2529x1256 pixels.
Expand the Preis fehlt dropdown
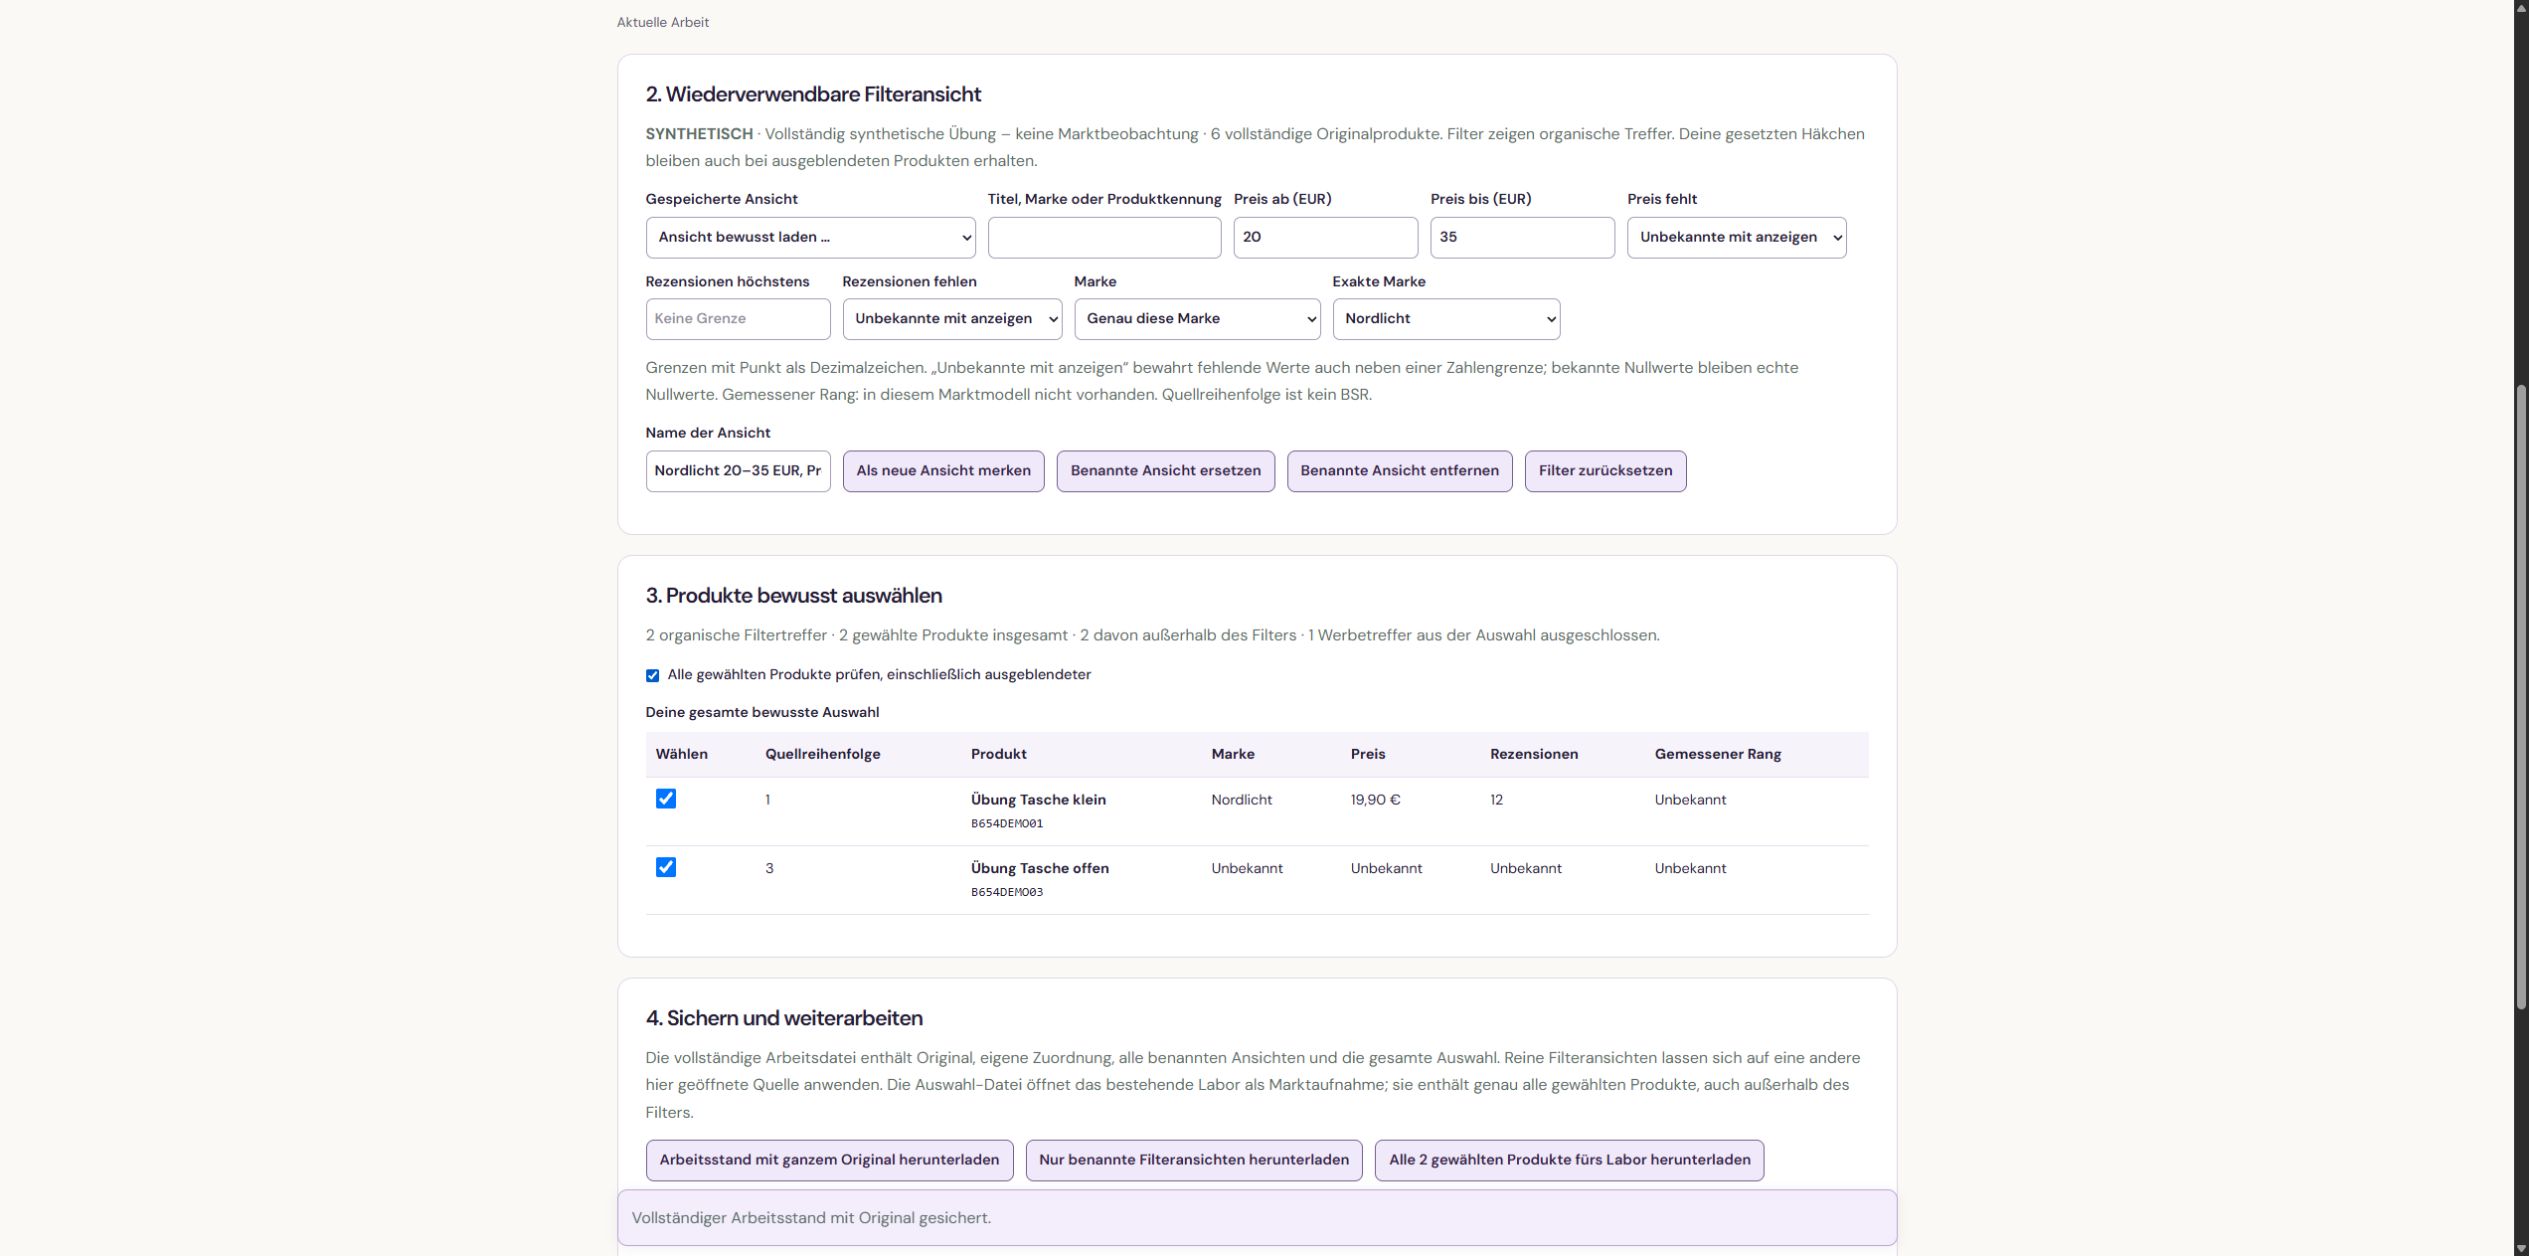(x=1736, y=237)
